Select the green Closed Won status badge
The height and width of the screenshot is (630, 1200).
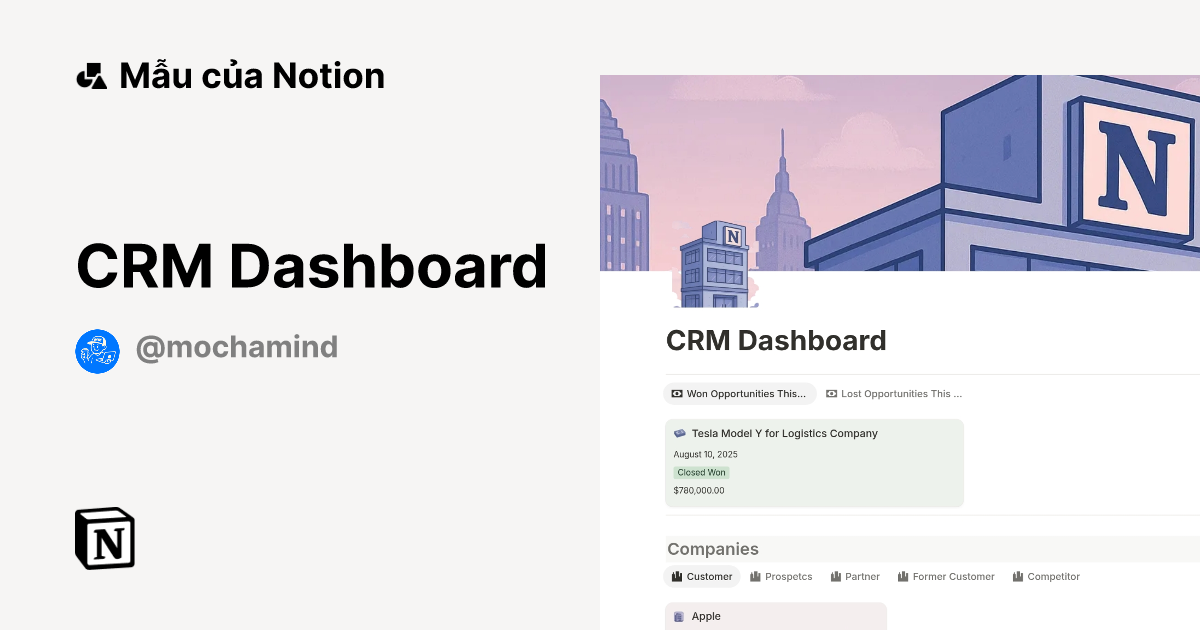[701, 472]
